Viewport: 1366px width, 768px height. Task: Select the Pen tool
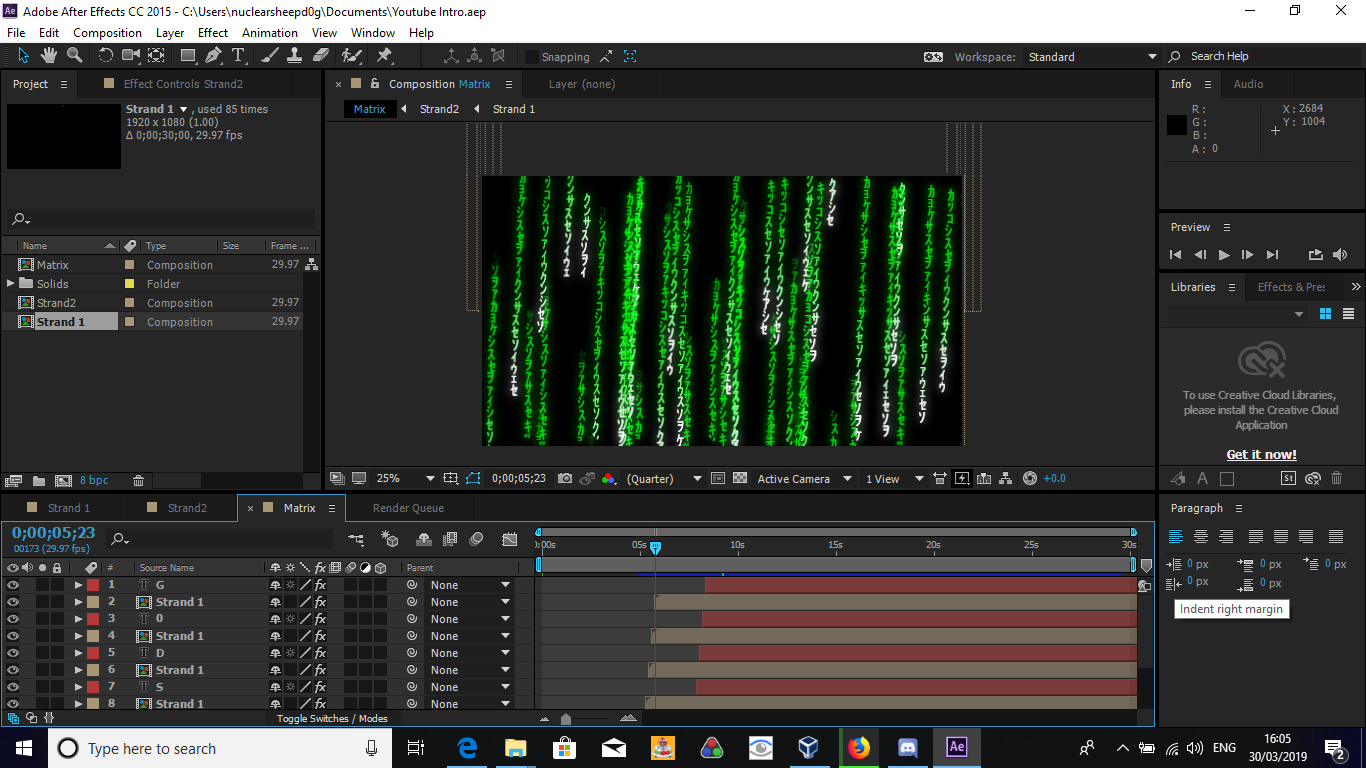point(213,56)
